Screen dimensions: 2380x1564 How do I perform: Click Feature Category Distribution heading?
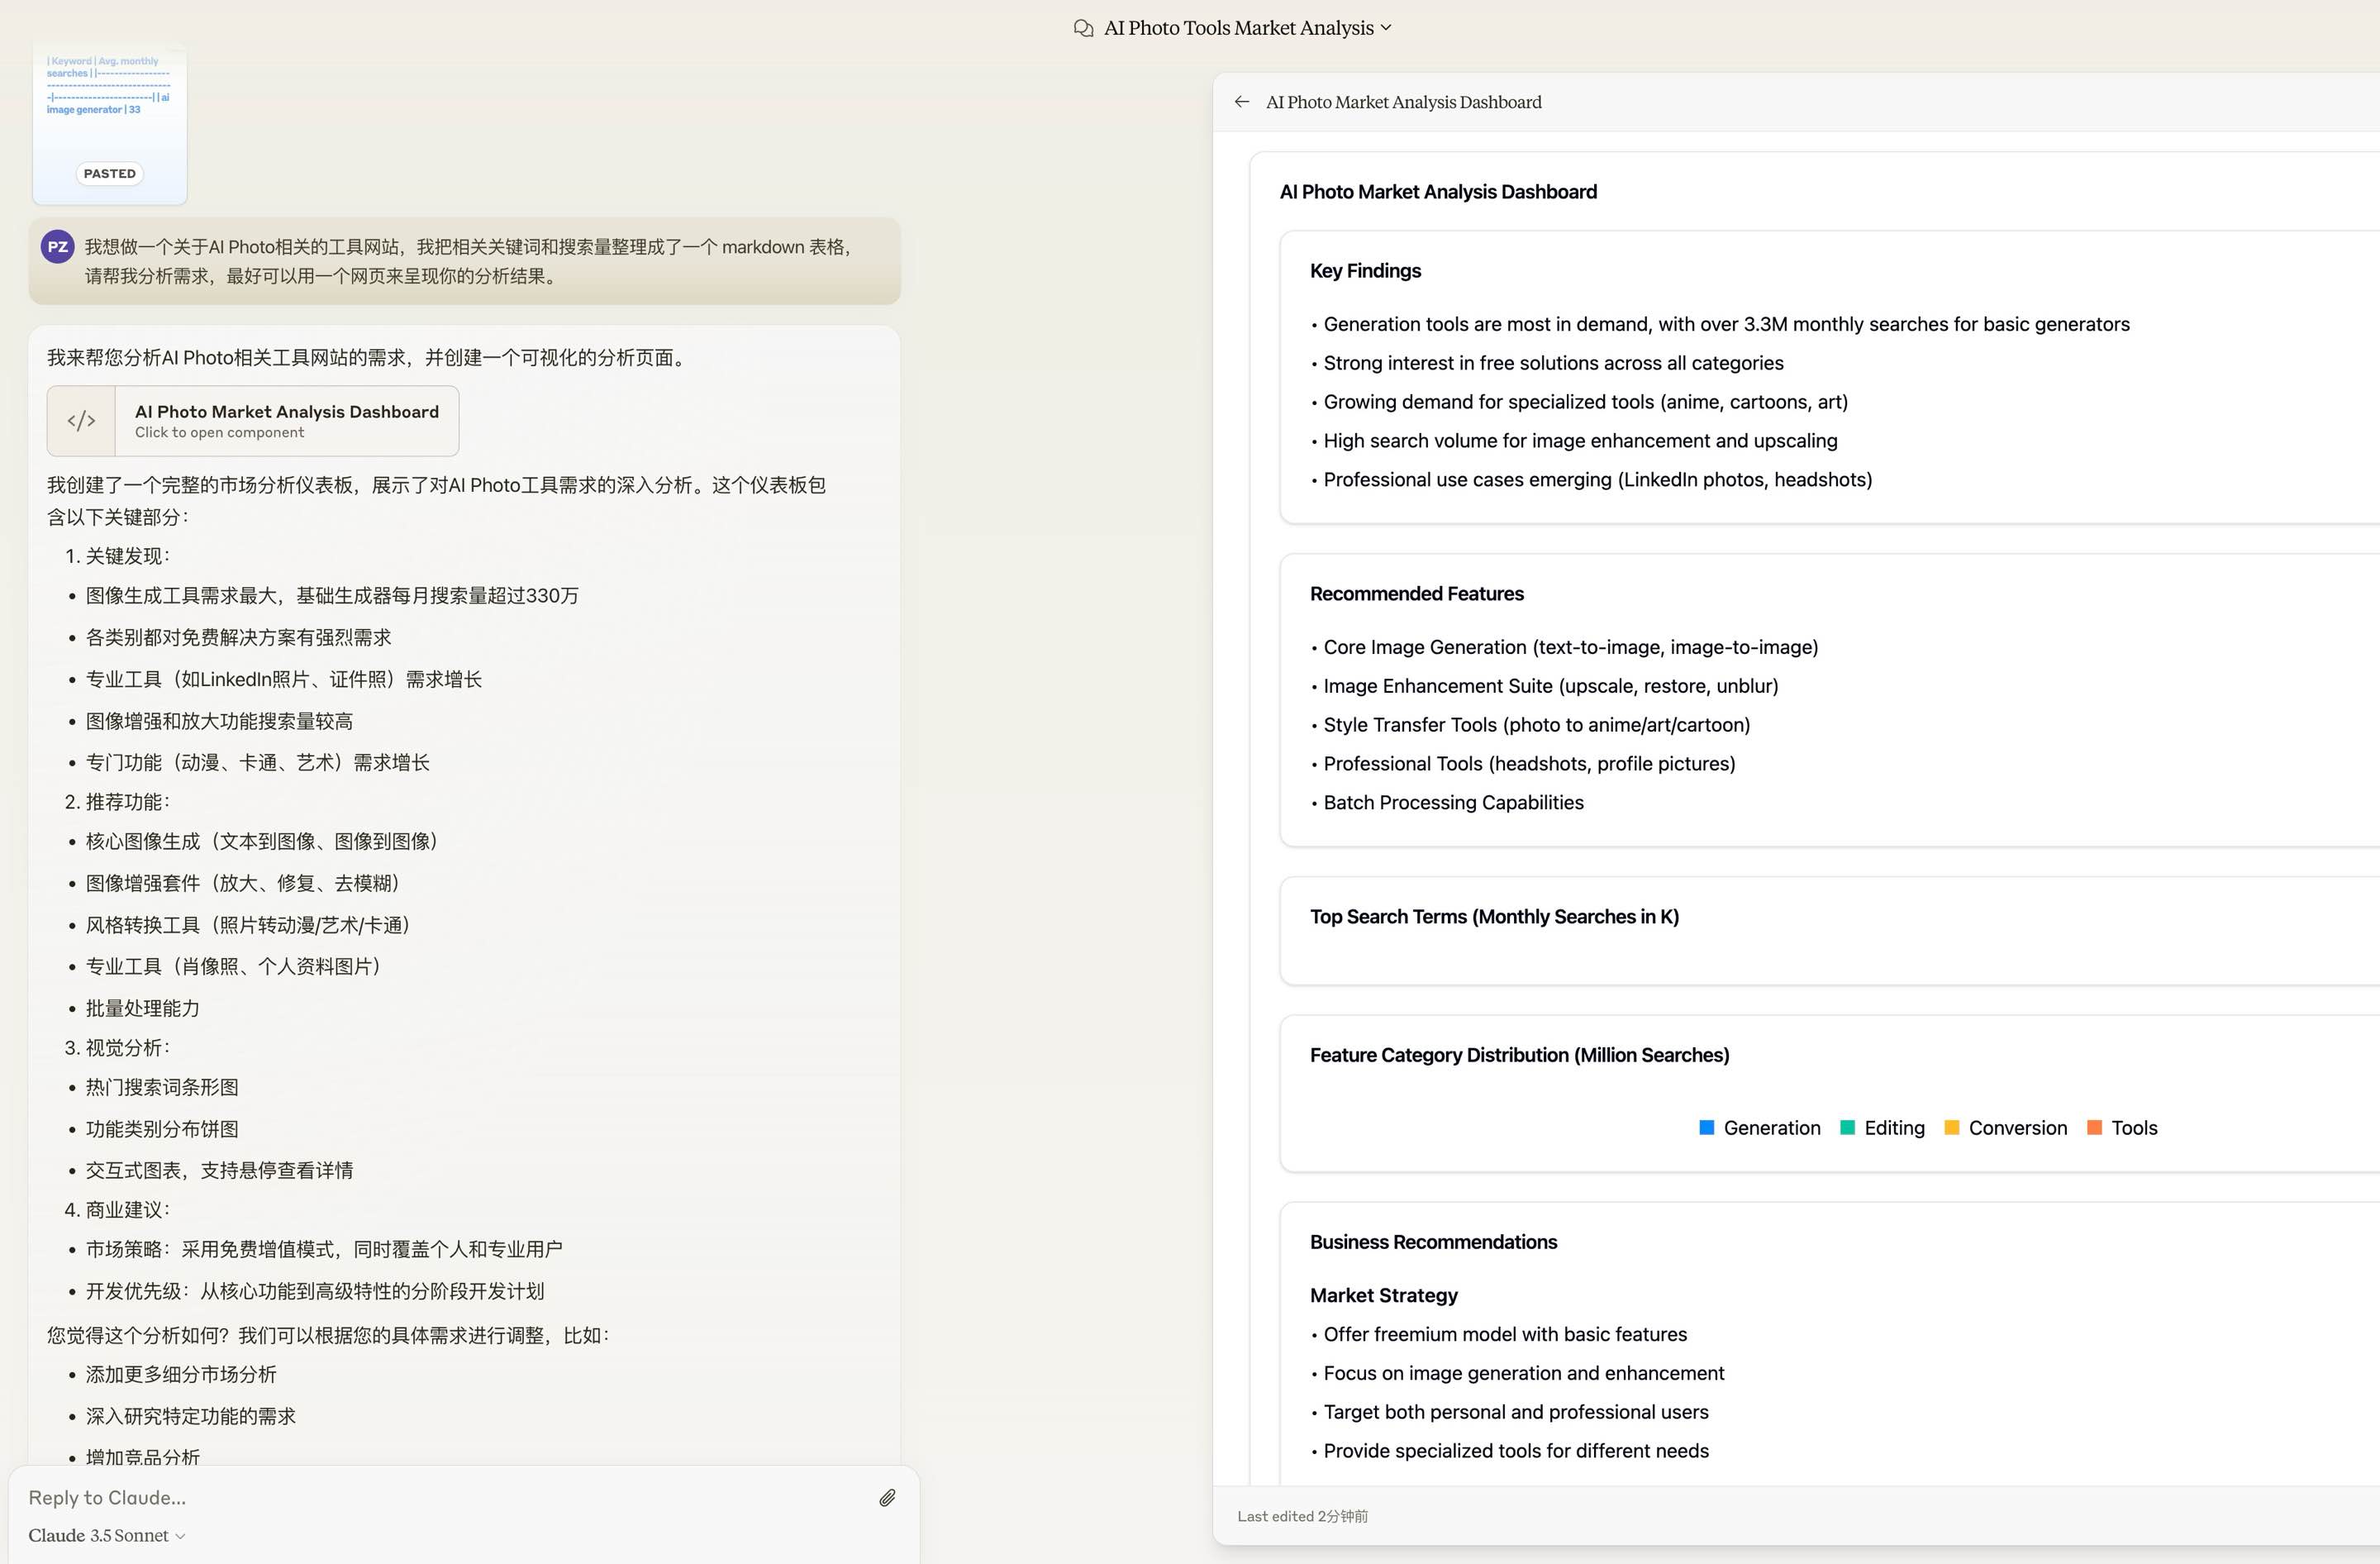pos(1519,1055)
